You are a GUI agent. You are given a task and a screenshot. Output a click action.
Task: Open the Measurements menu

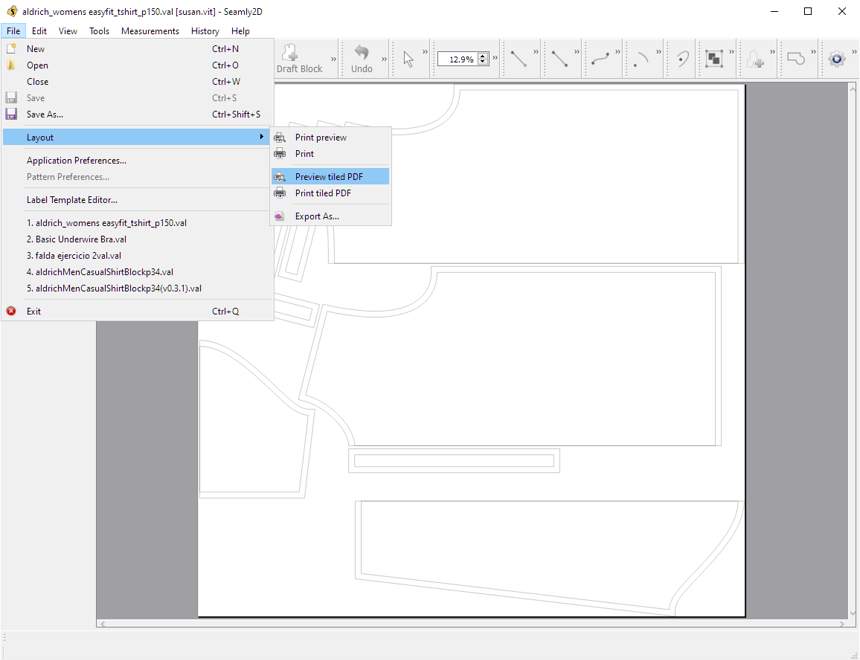(x=149, y=31)
